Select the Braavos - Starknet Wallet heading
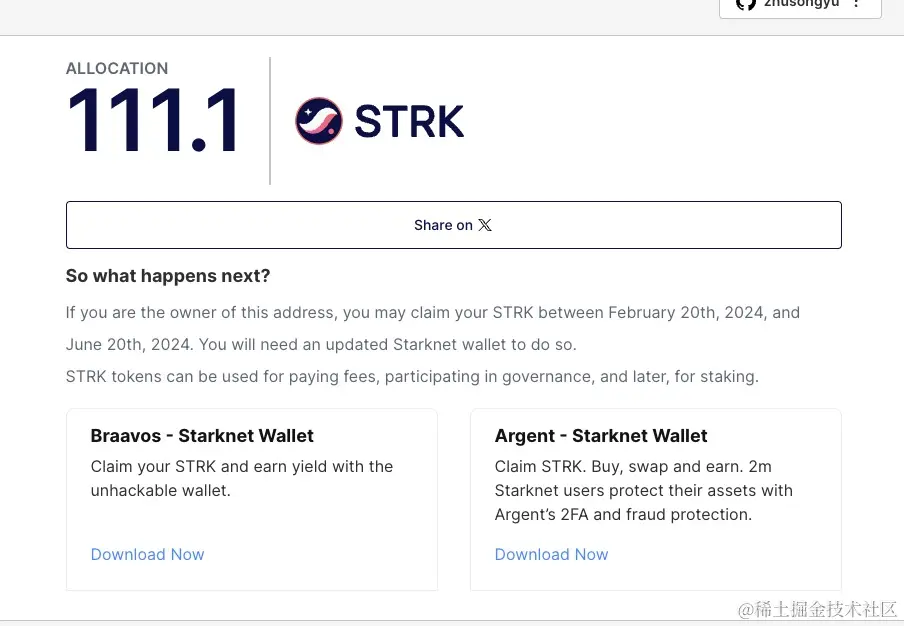 (x=202, y=436)
